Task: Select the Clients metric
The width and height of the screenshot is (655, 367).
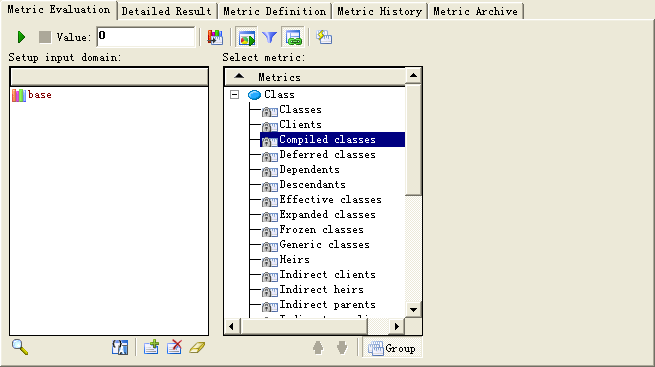Action: click(300, 125)
